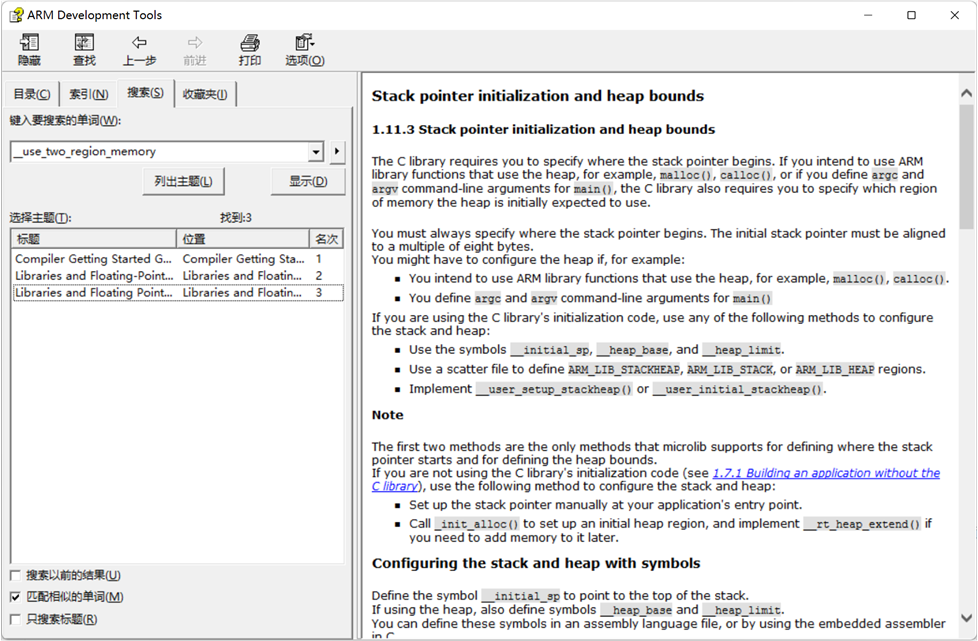The width and height of the screenshot is (978, 641).
Task: Sort results by 标题 column header
Action: 93,239
